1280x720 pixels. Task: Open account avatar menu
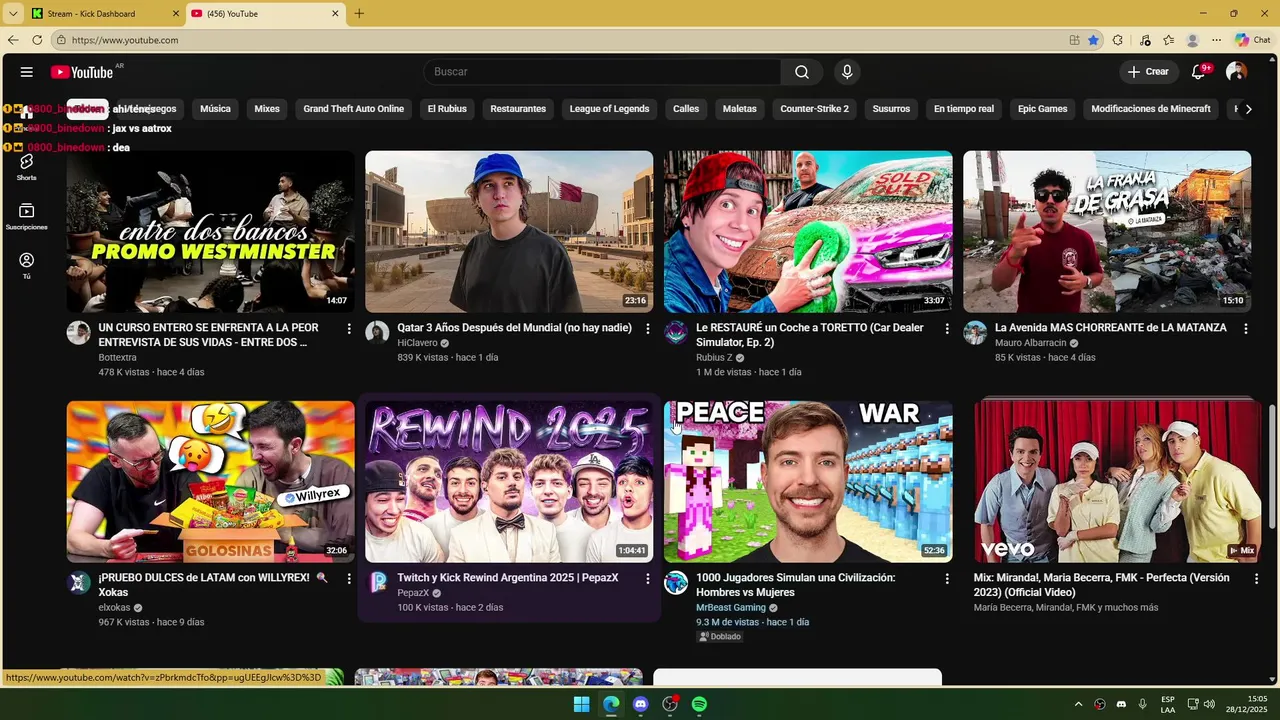coord(1236,72)
